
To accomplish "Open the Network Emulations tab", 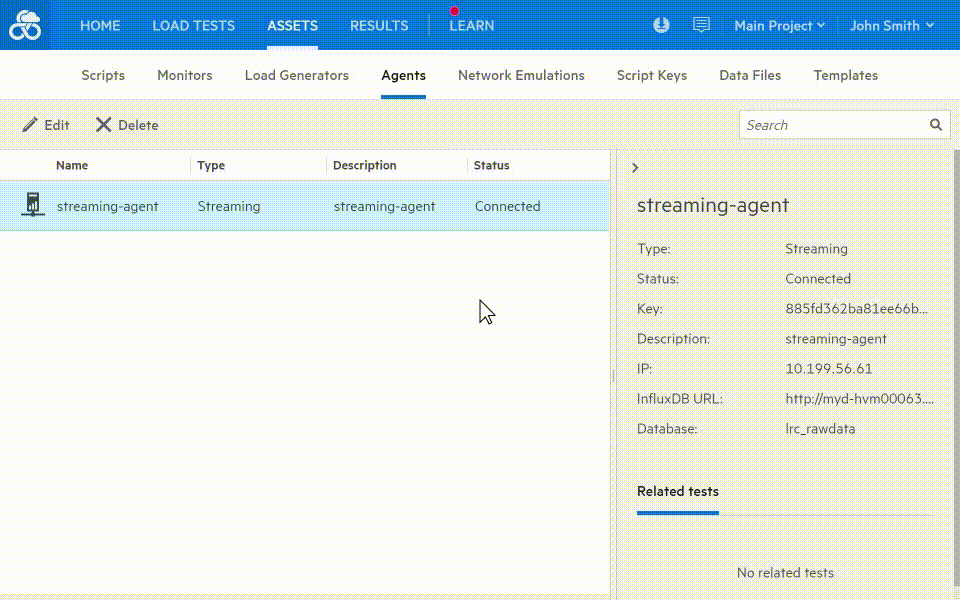I will pos(521,75).
